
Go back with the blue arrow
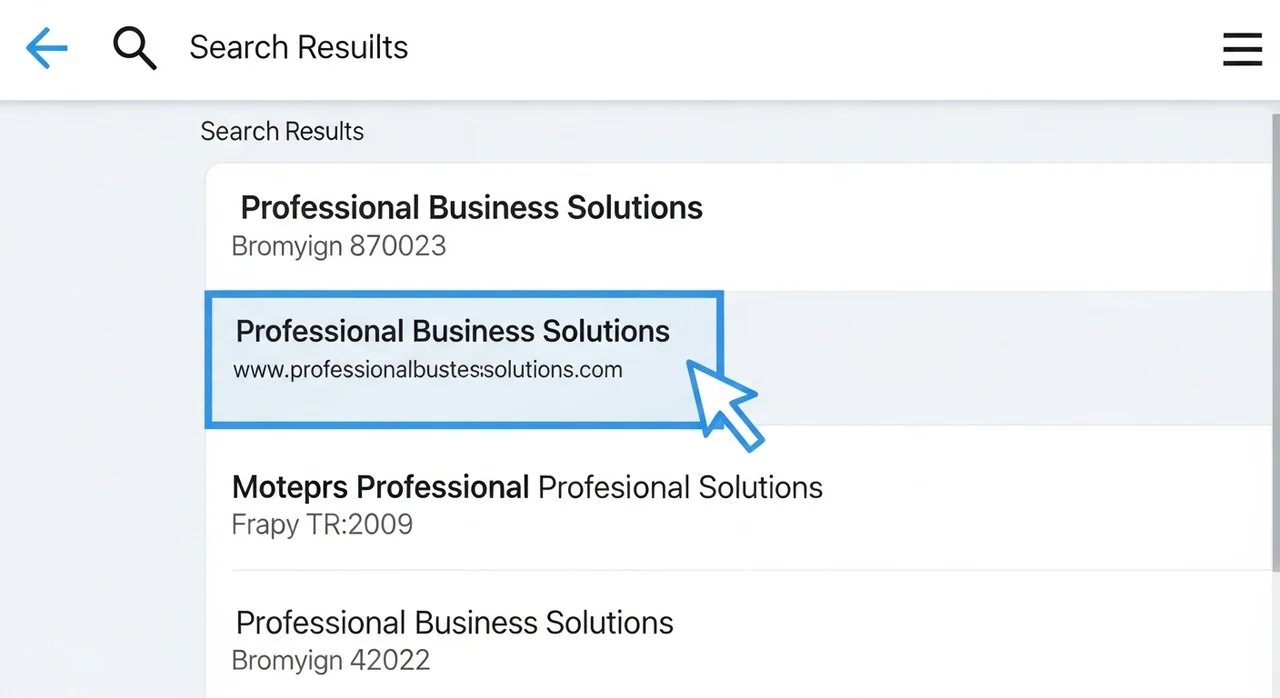click(x=46, y=48)
